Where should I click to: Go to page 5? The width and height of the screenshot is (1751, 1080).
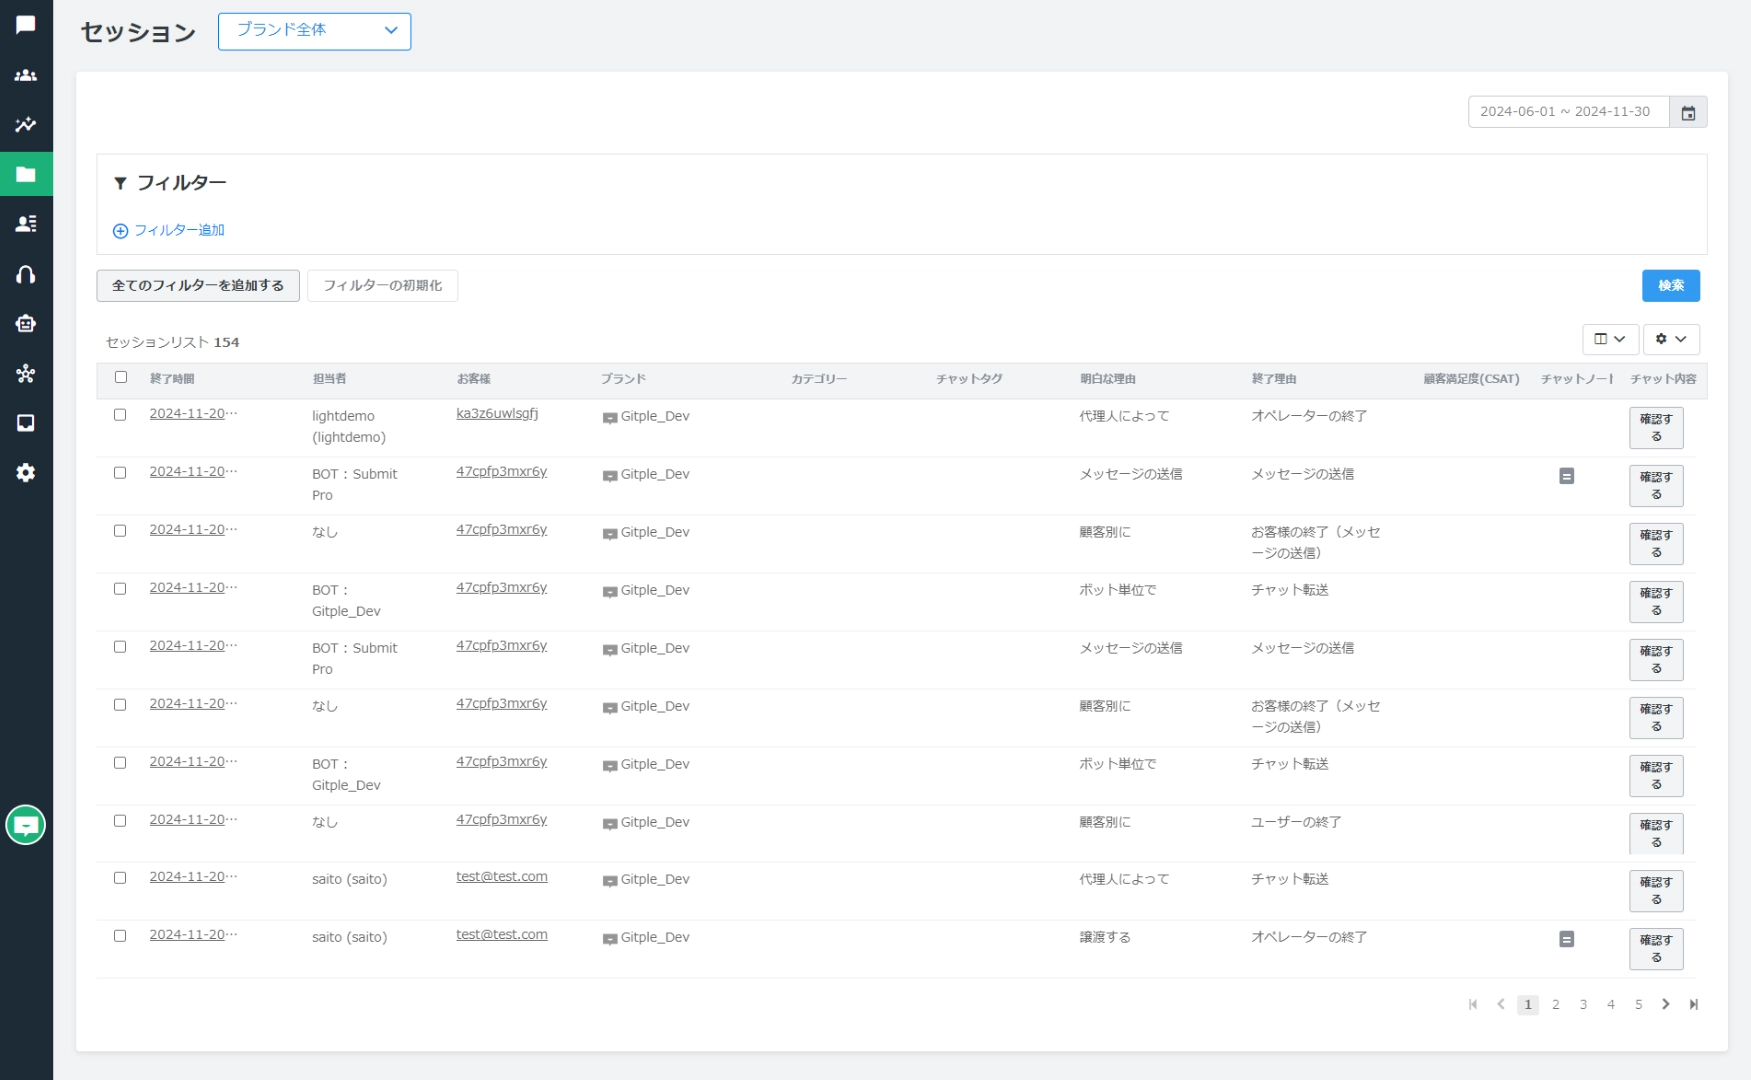1639,1004
